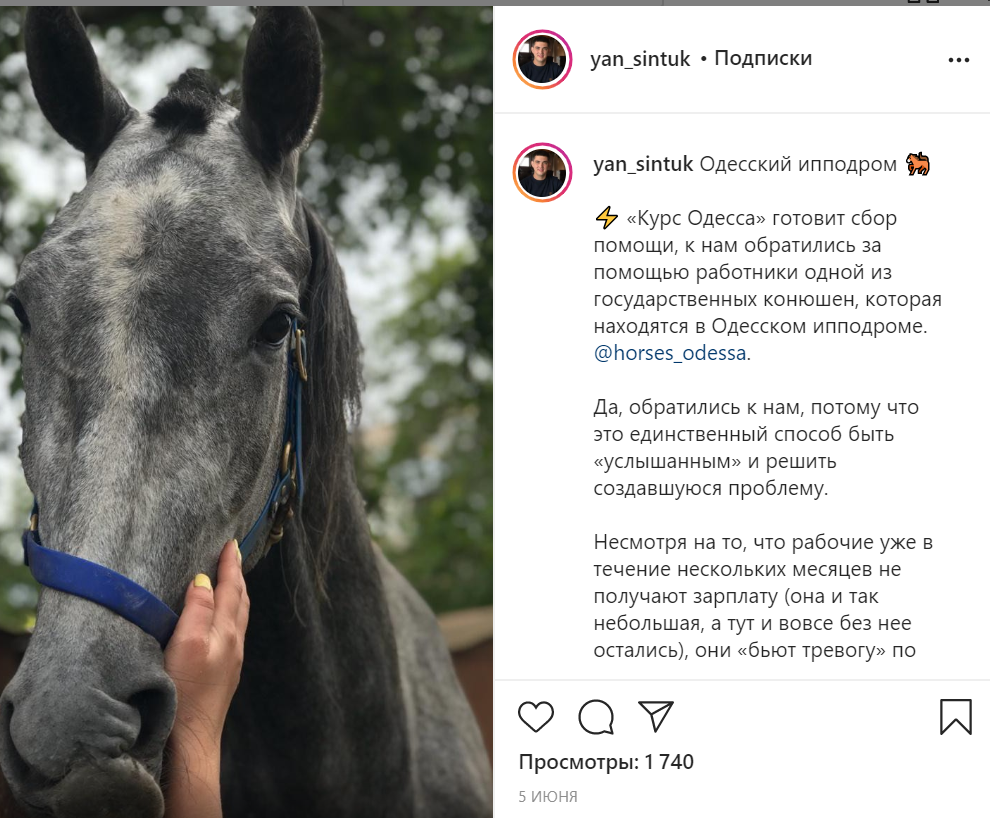Viewport: 990px width, 818px height.
Task: Open comments with the speech bubble icon
Action: (596, 717)
